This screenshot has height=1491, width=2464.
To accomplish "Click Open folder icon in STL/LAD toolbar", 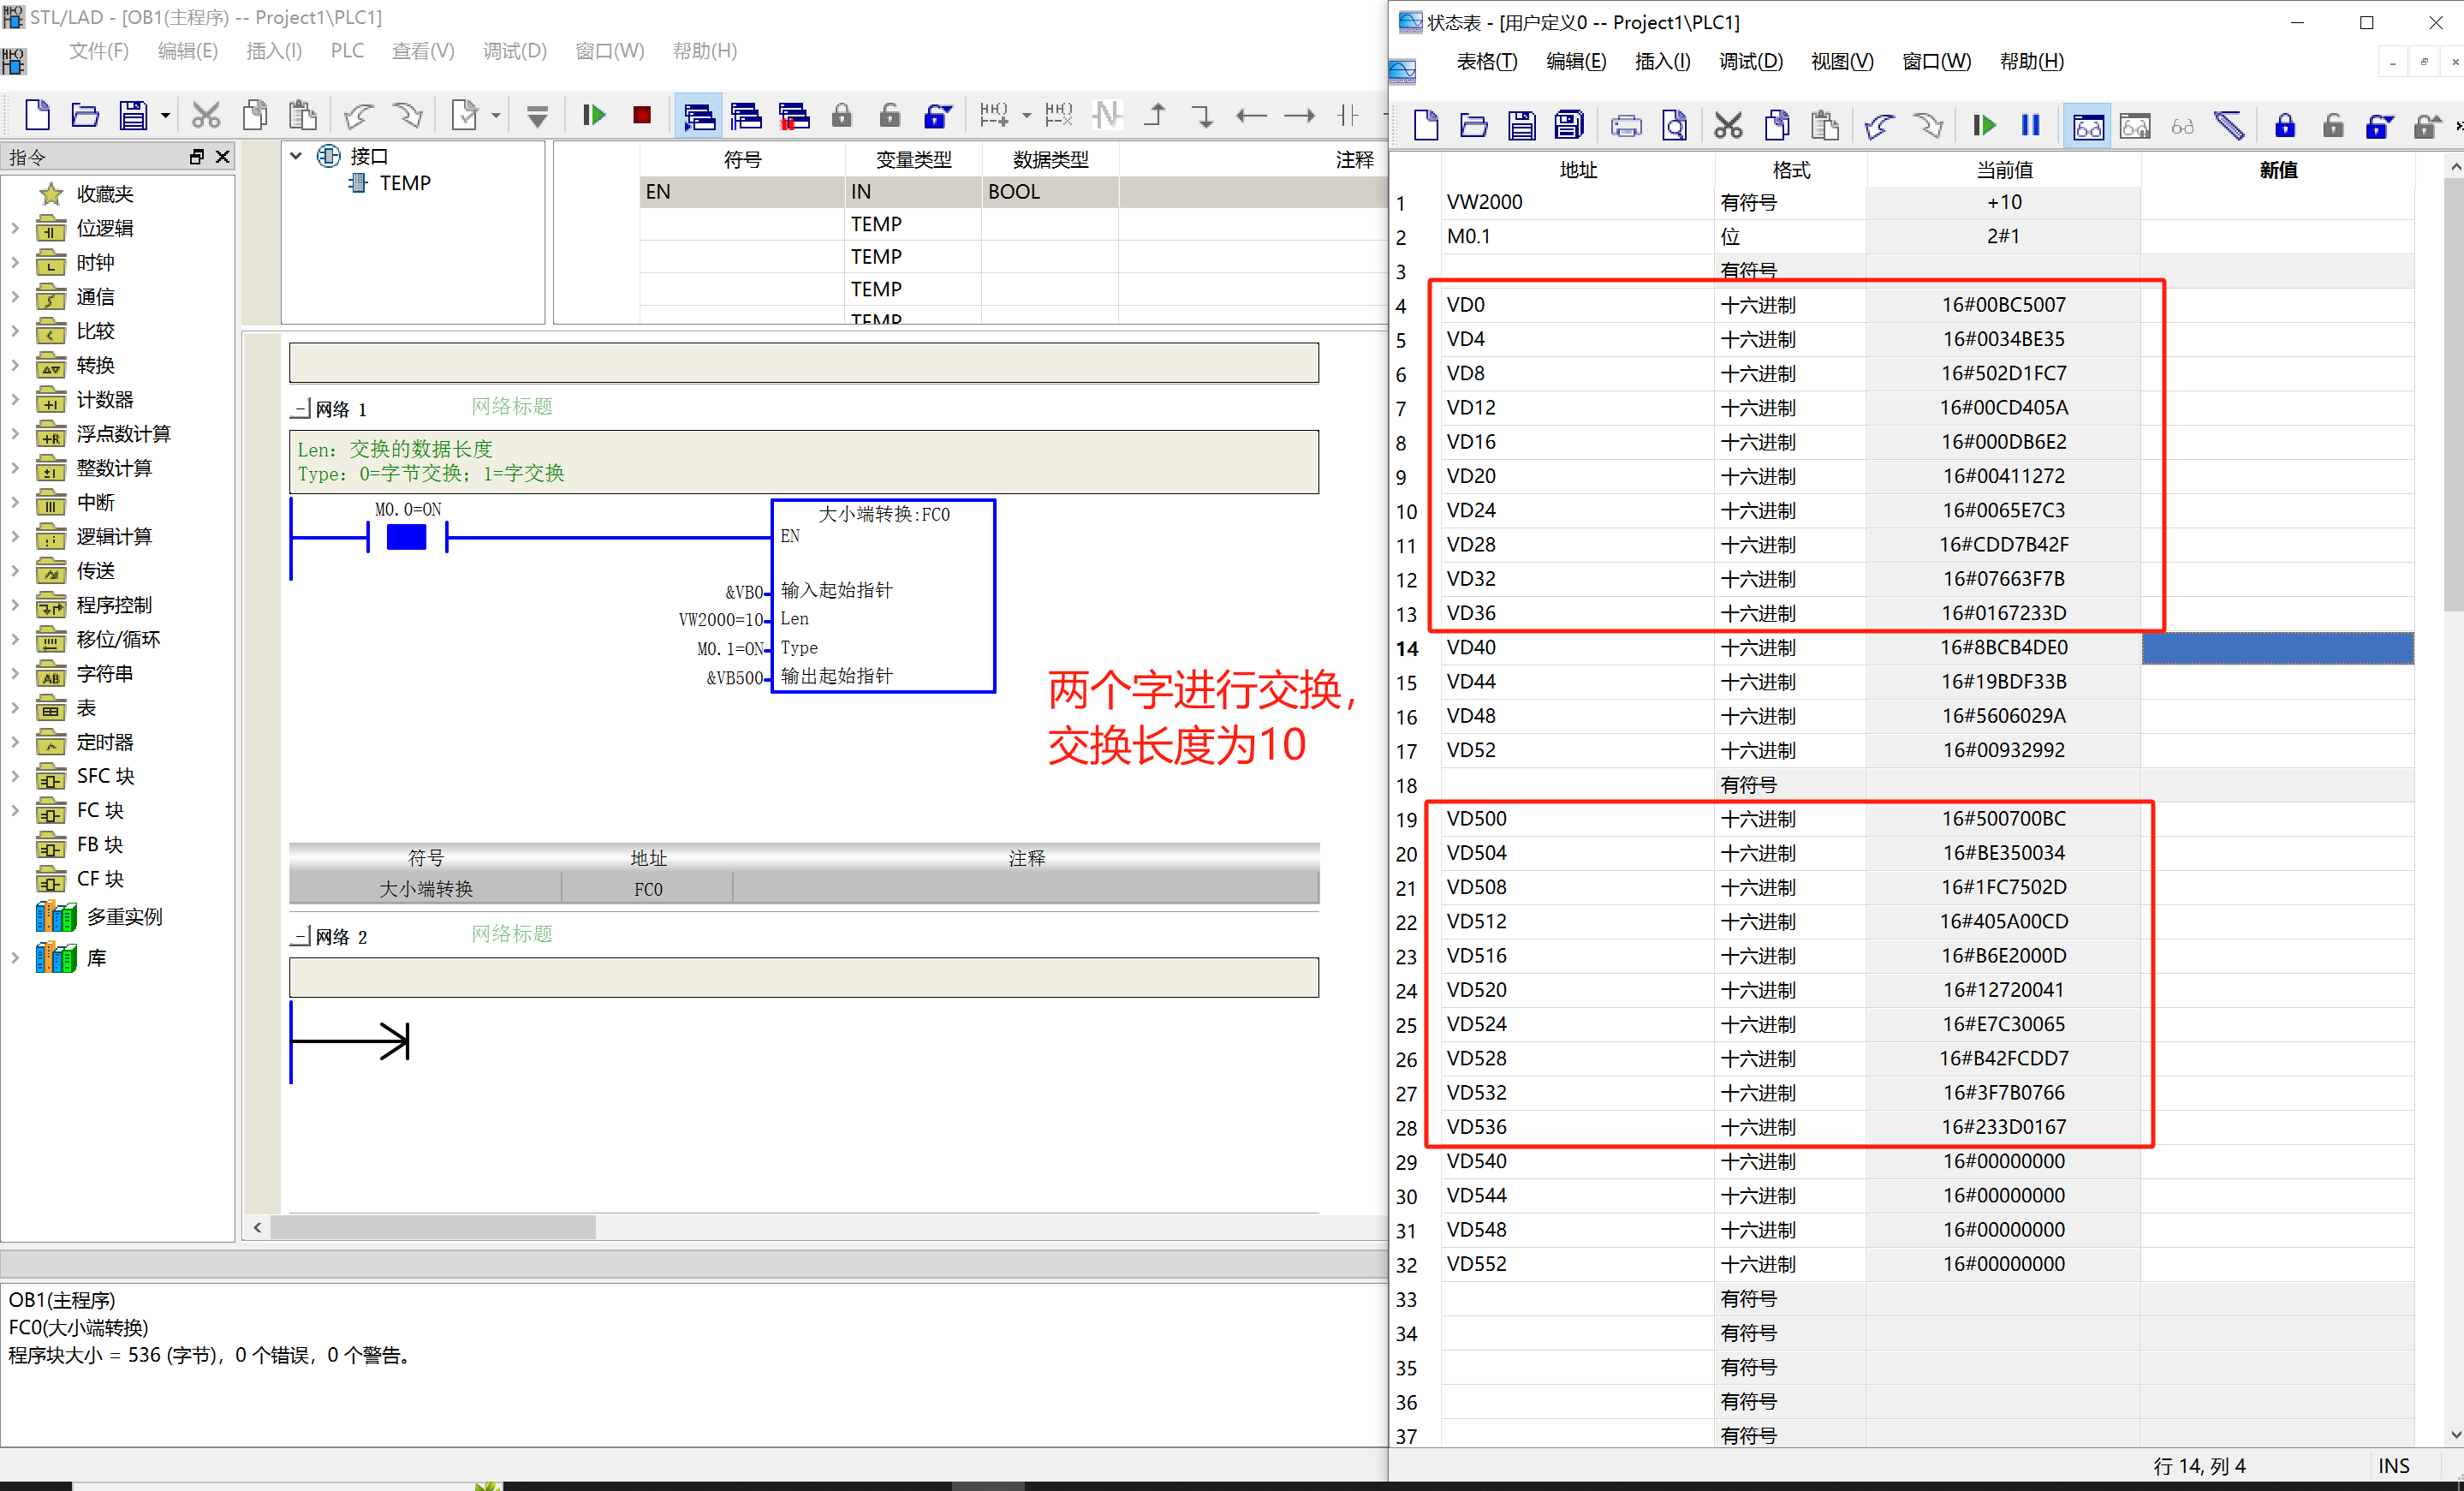I will (85, 116).
